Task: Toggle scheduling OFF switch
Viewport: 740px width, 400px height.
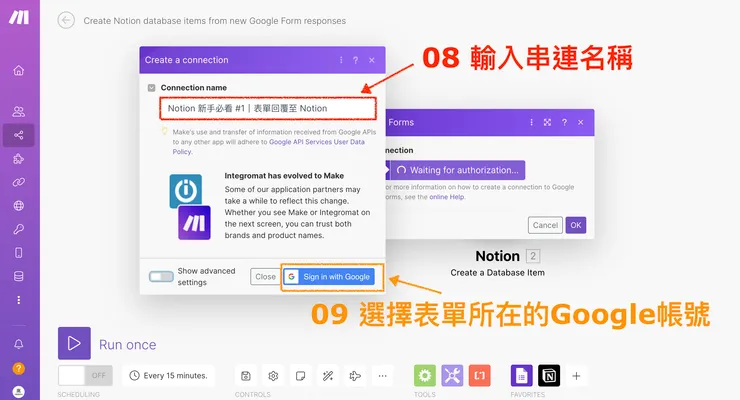Action: pyautogui.click(x=85, y=375)
